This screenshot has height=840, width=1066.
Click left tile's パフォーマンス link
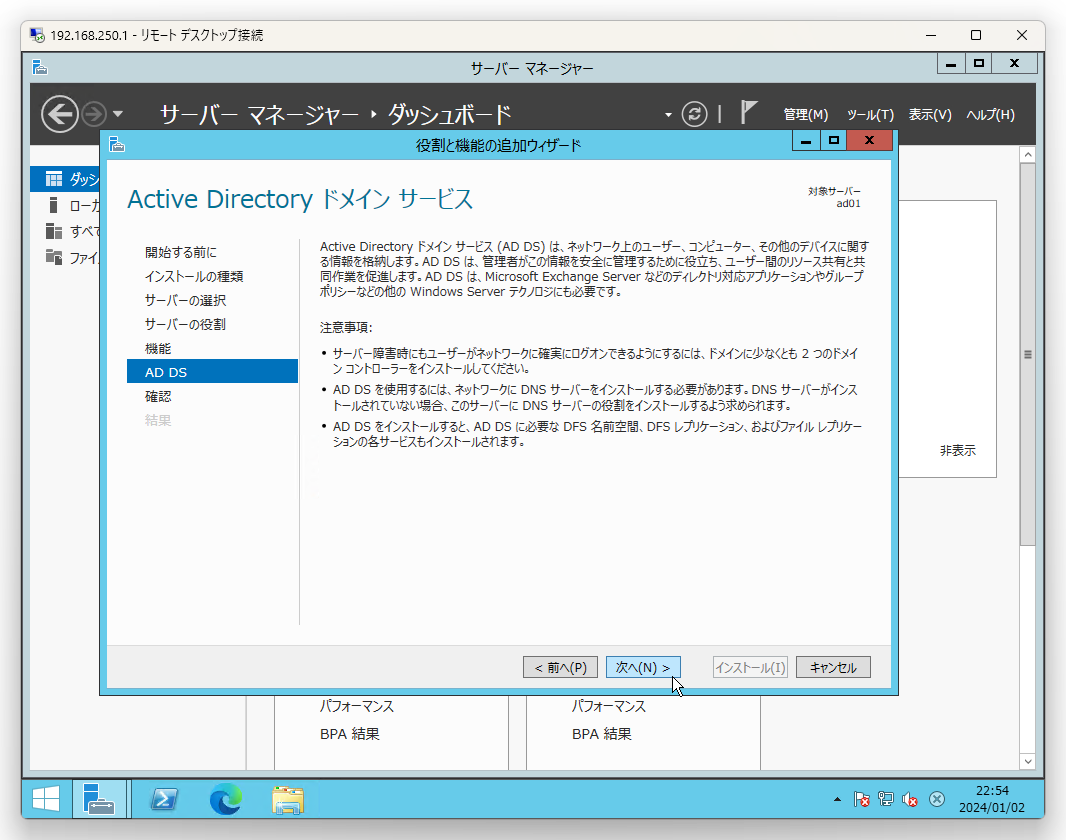point(357,707)
